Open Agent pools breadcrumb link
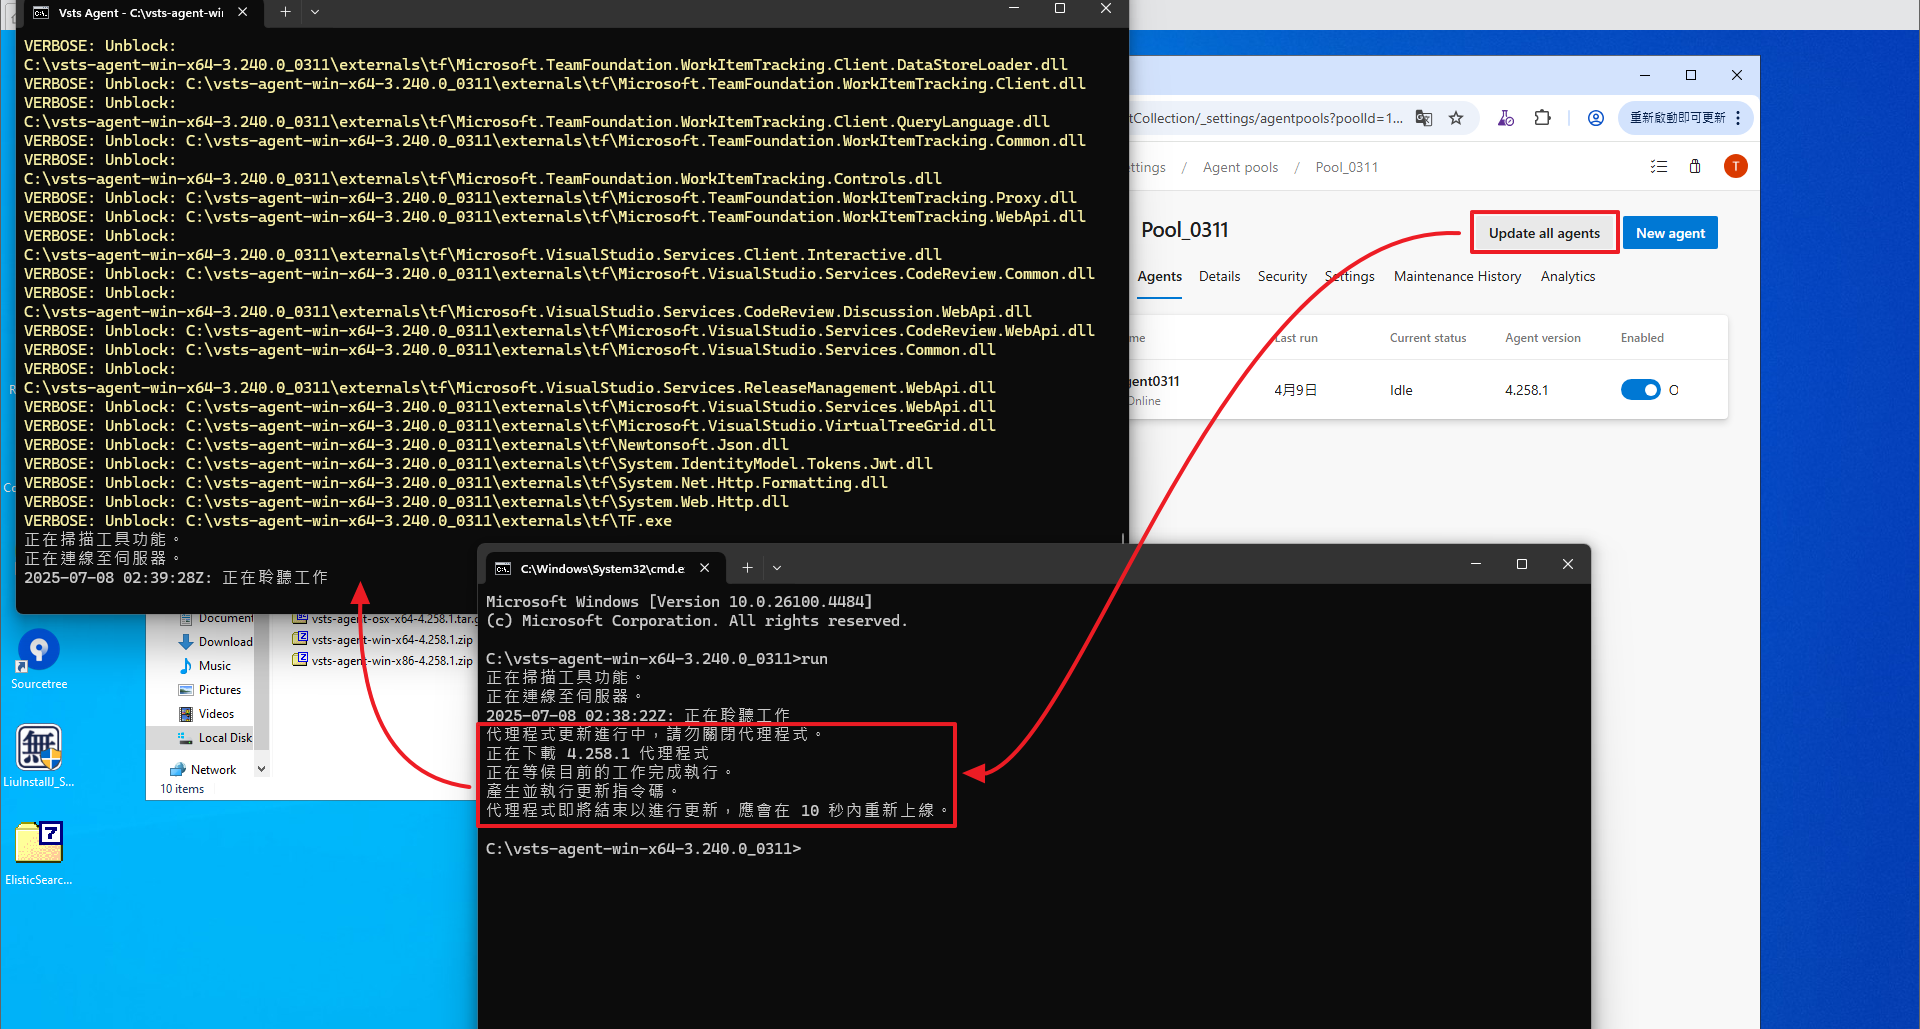 click(1240, 167)
